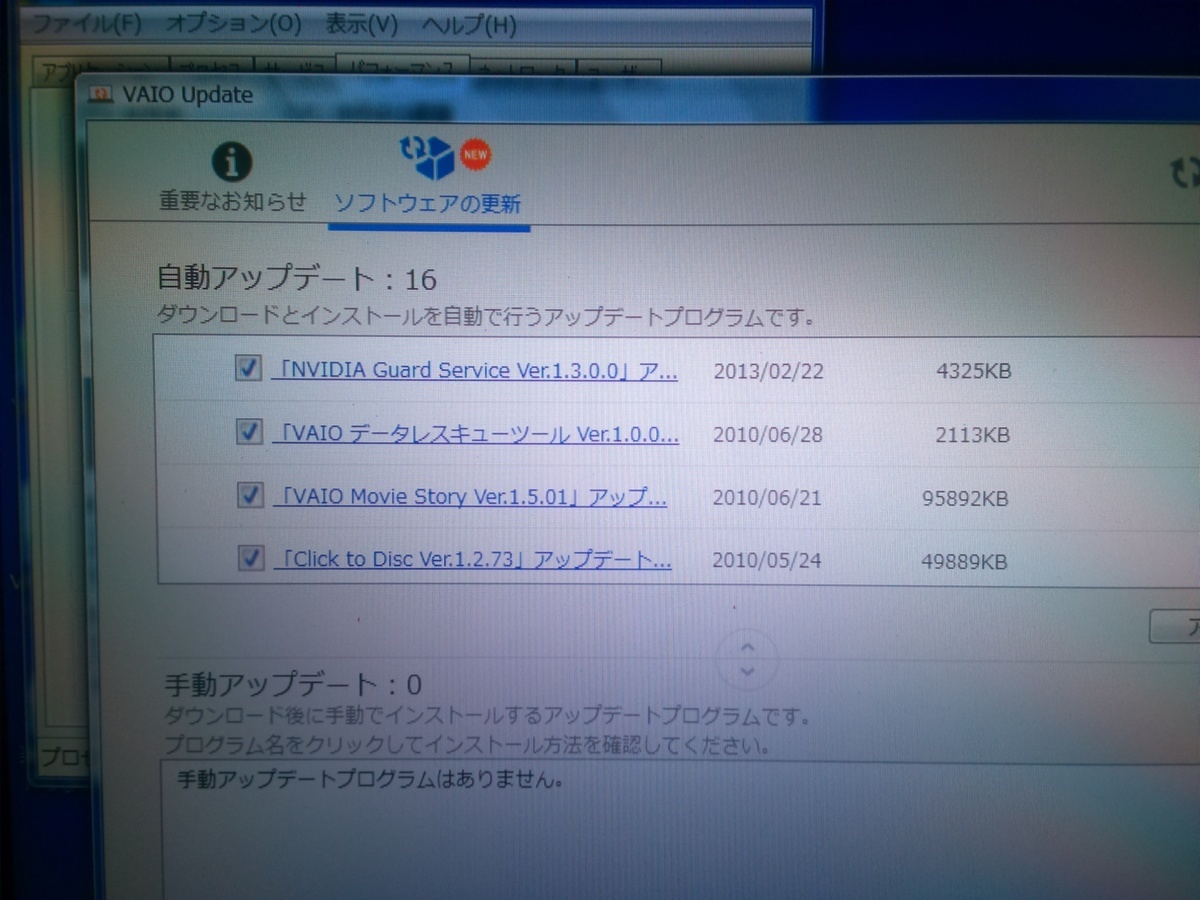Click the red NEW badge
This screenshot has height=900, width=1200.
(x=475, y=155)
